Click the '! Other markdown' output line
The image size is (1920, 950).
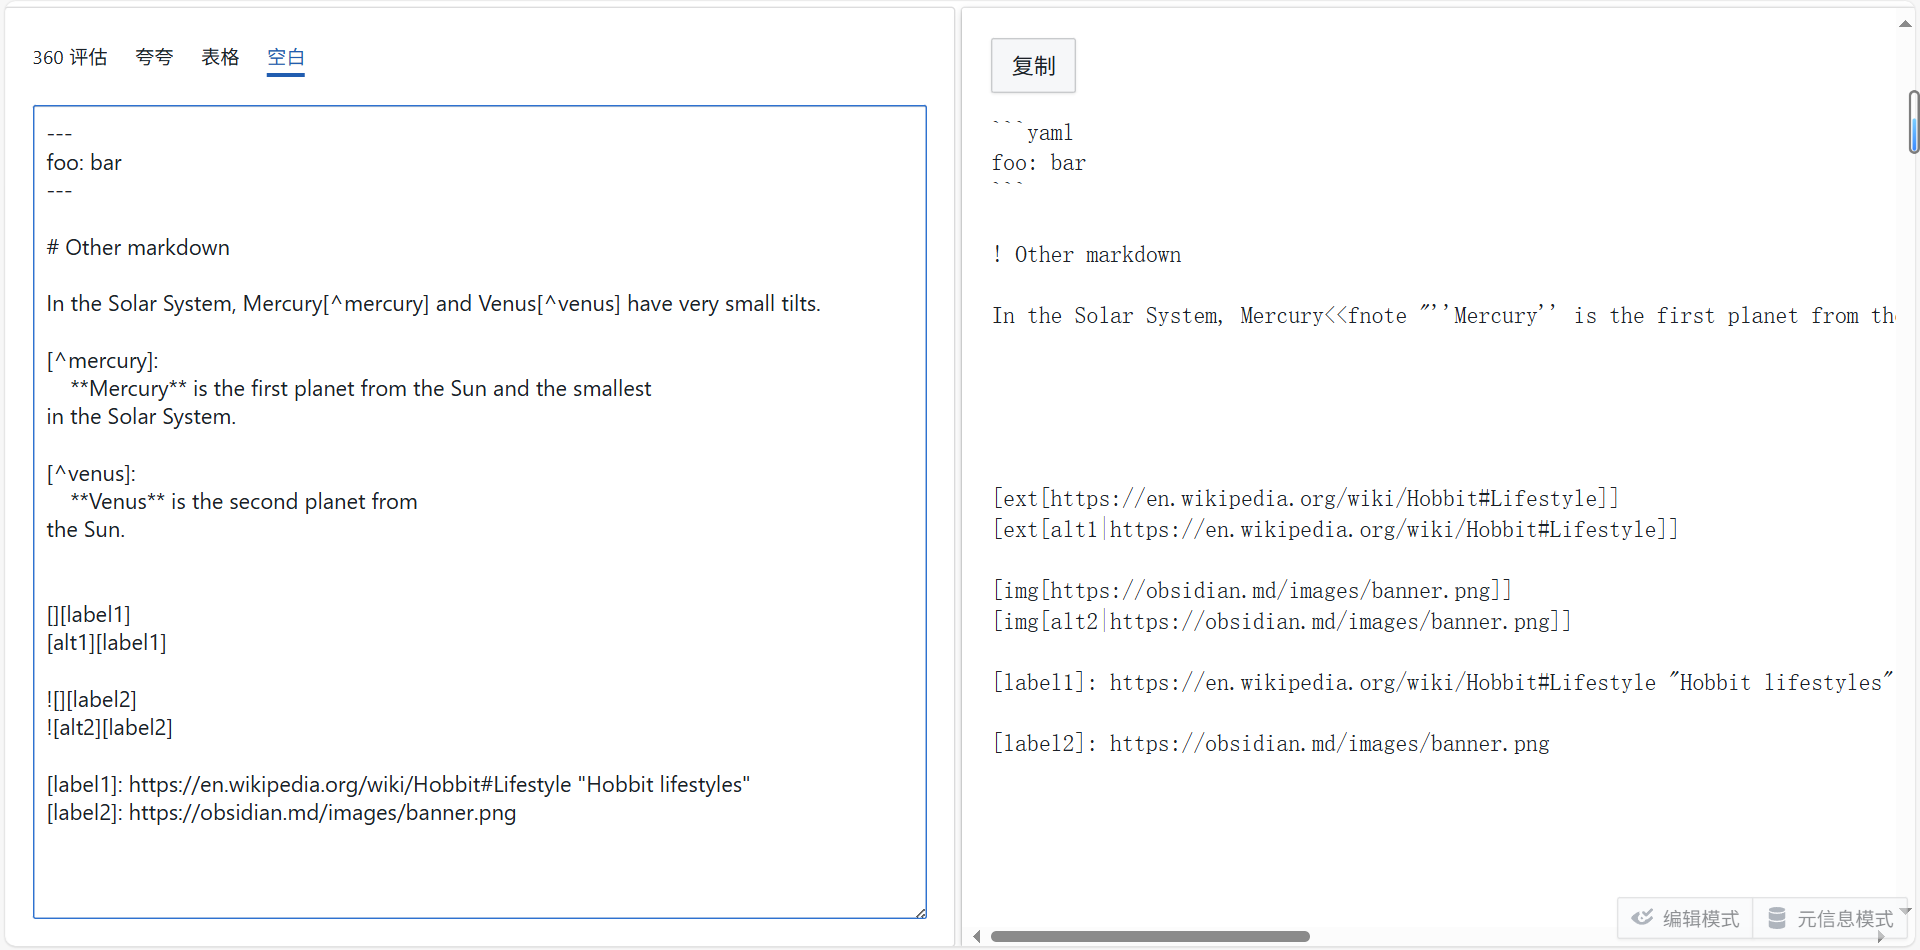point(1087,255)
